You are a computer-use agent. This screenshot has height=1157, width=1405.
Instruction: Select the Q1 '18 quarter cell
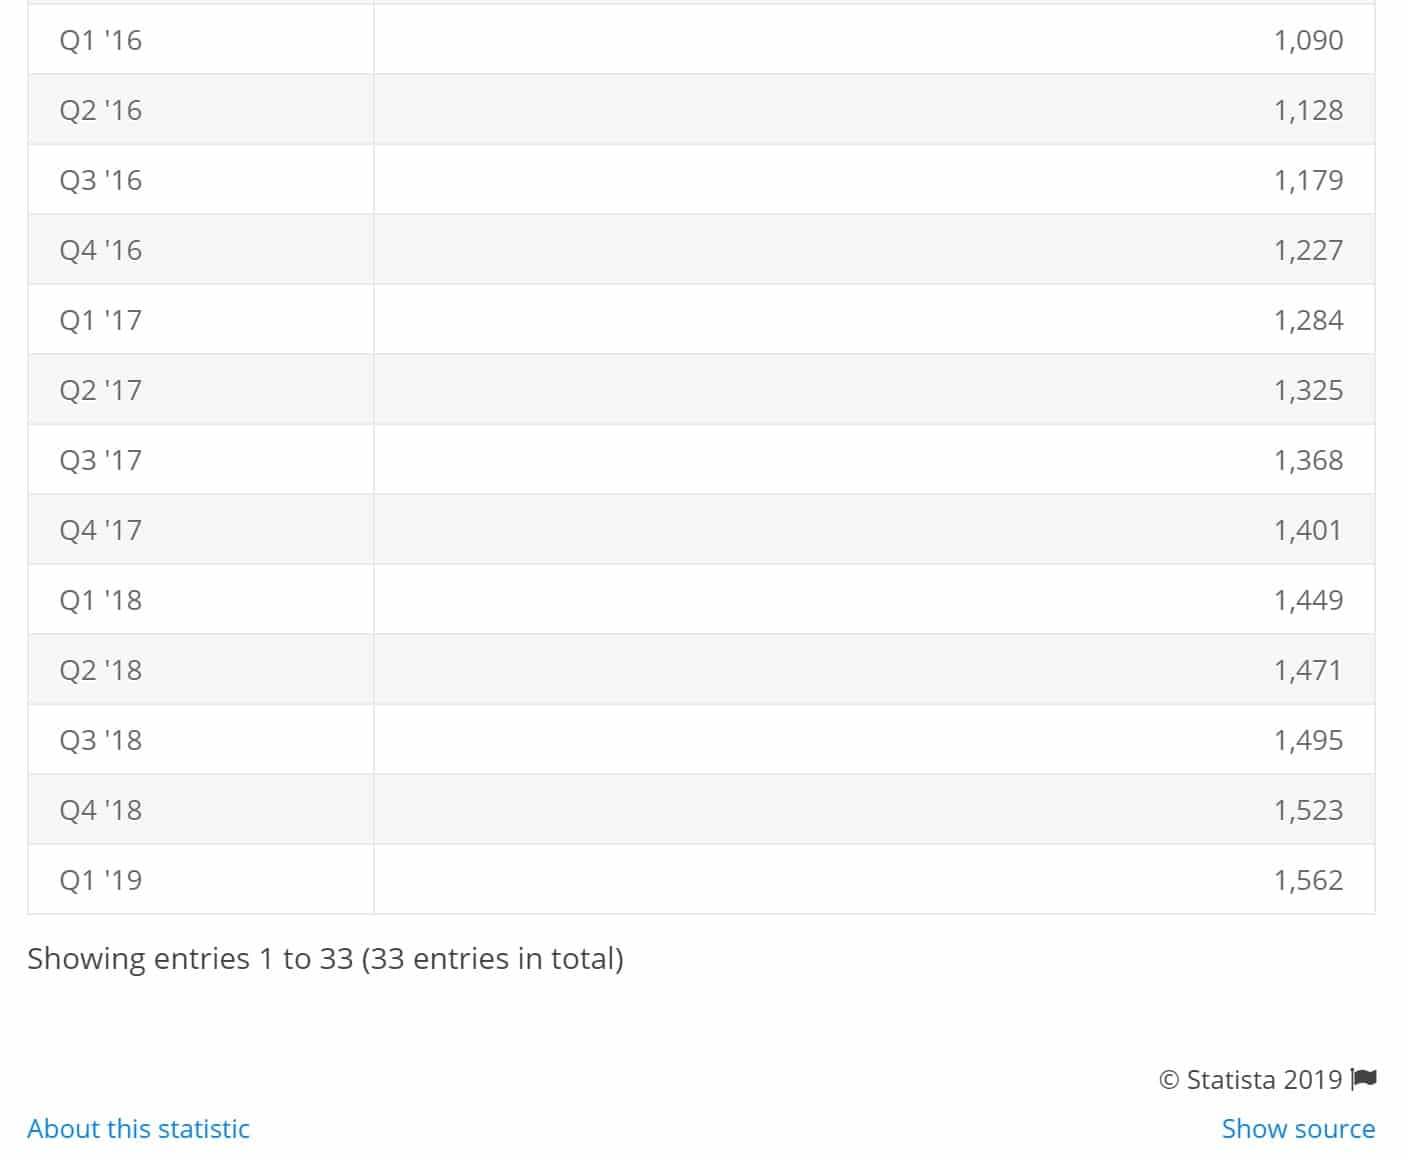(101, 600)
